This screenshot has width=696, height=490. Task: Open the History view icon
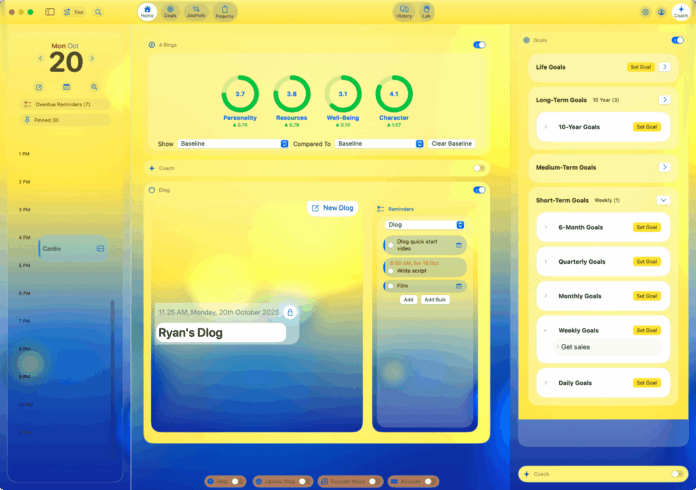[405, 12]
